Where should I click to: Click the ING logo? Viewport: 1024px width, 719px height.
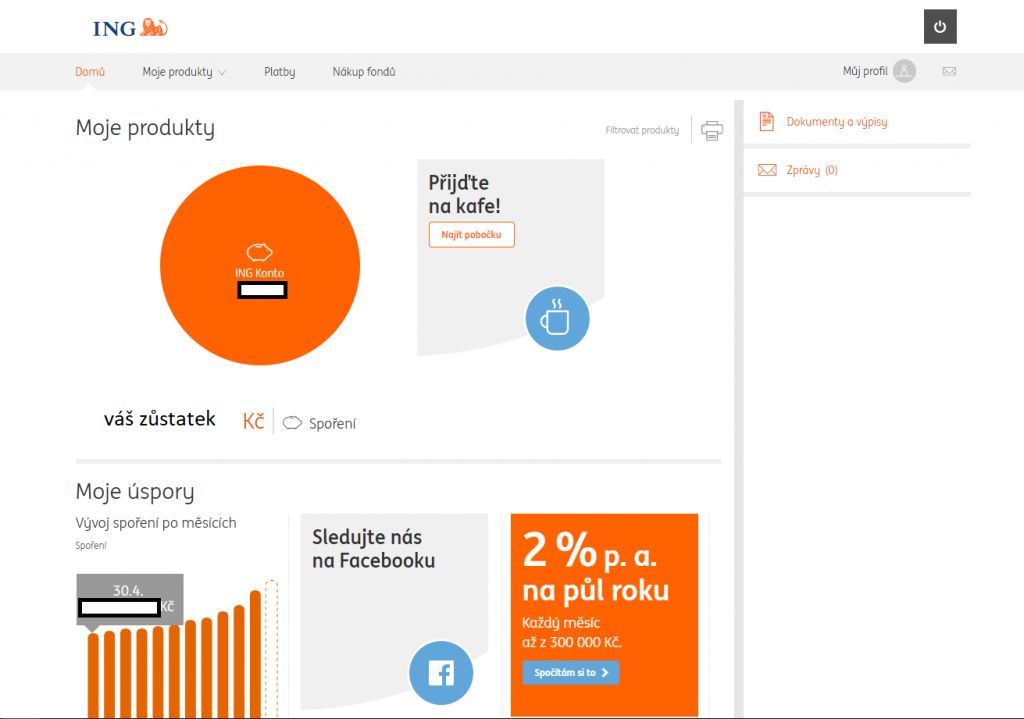pos(130,27)
